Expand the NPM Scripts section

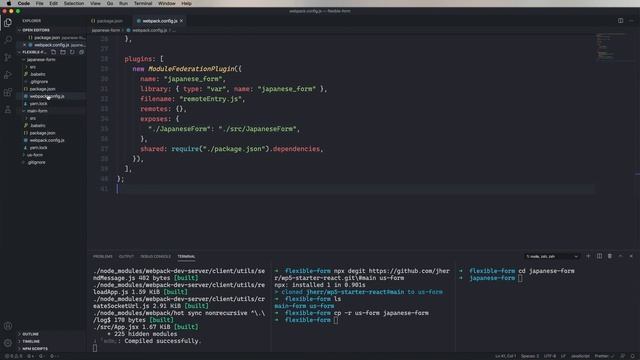[51, 349]
